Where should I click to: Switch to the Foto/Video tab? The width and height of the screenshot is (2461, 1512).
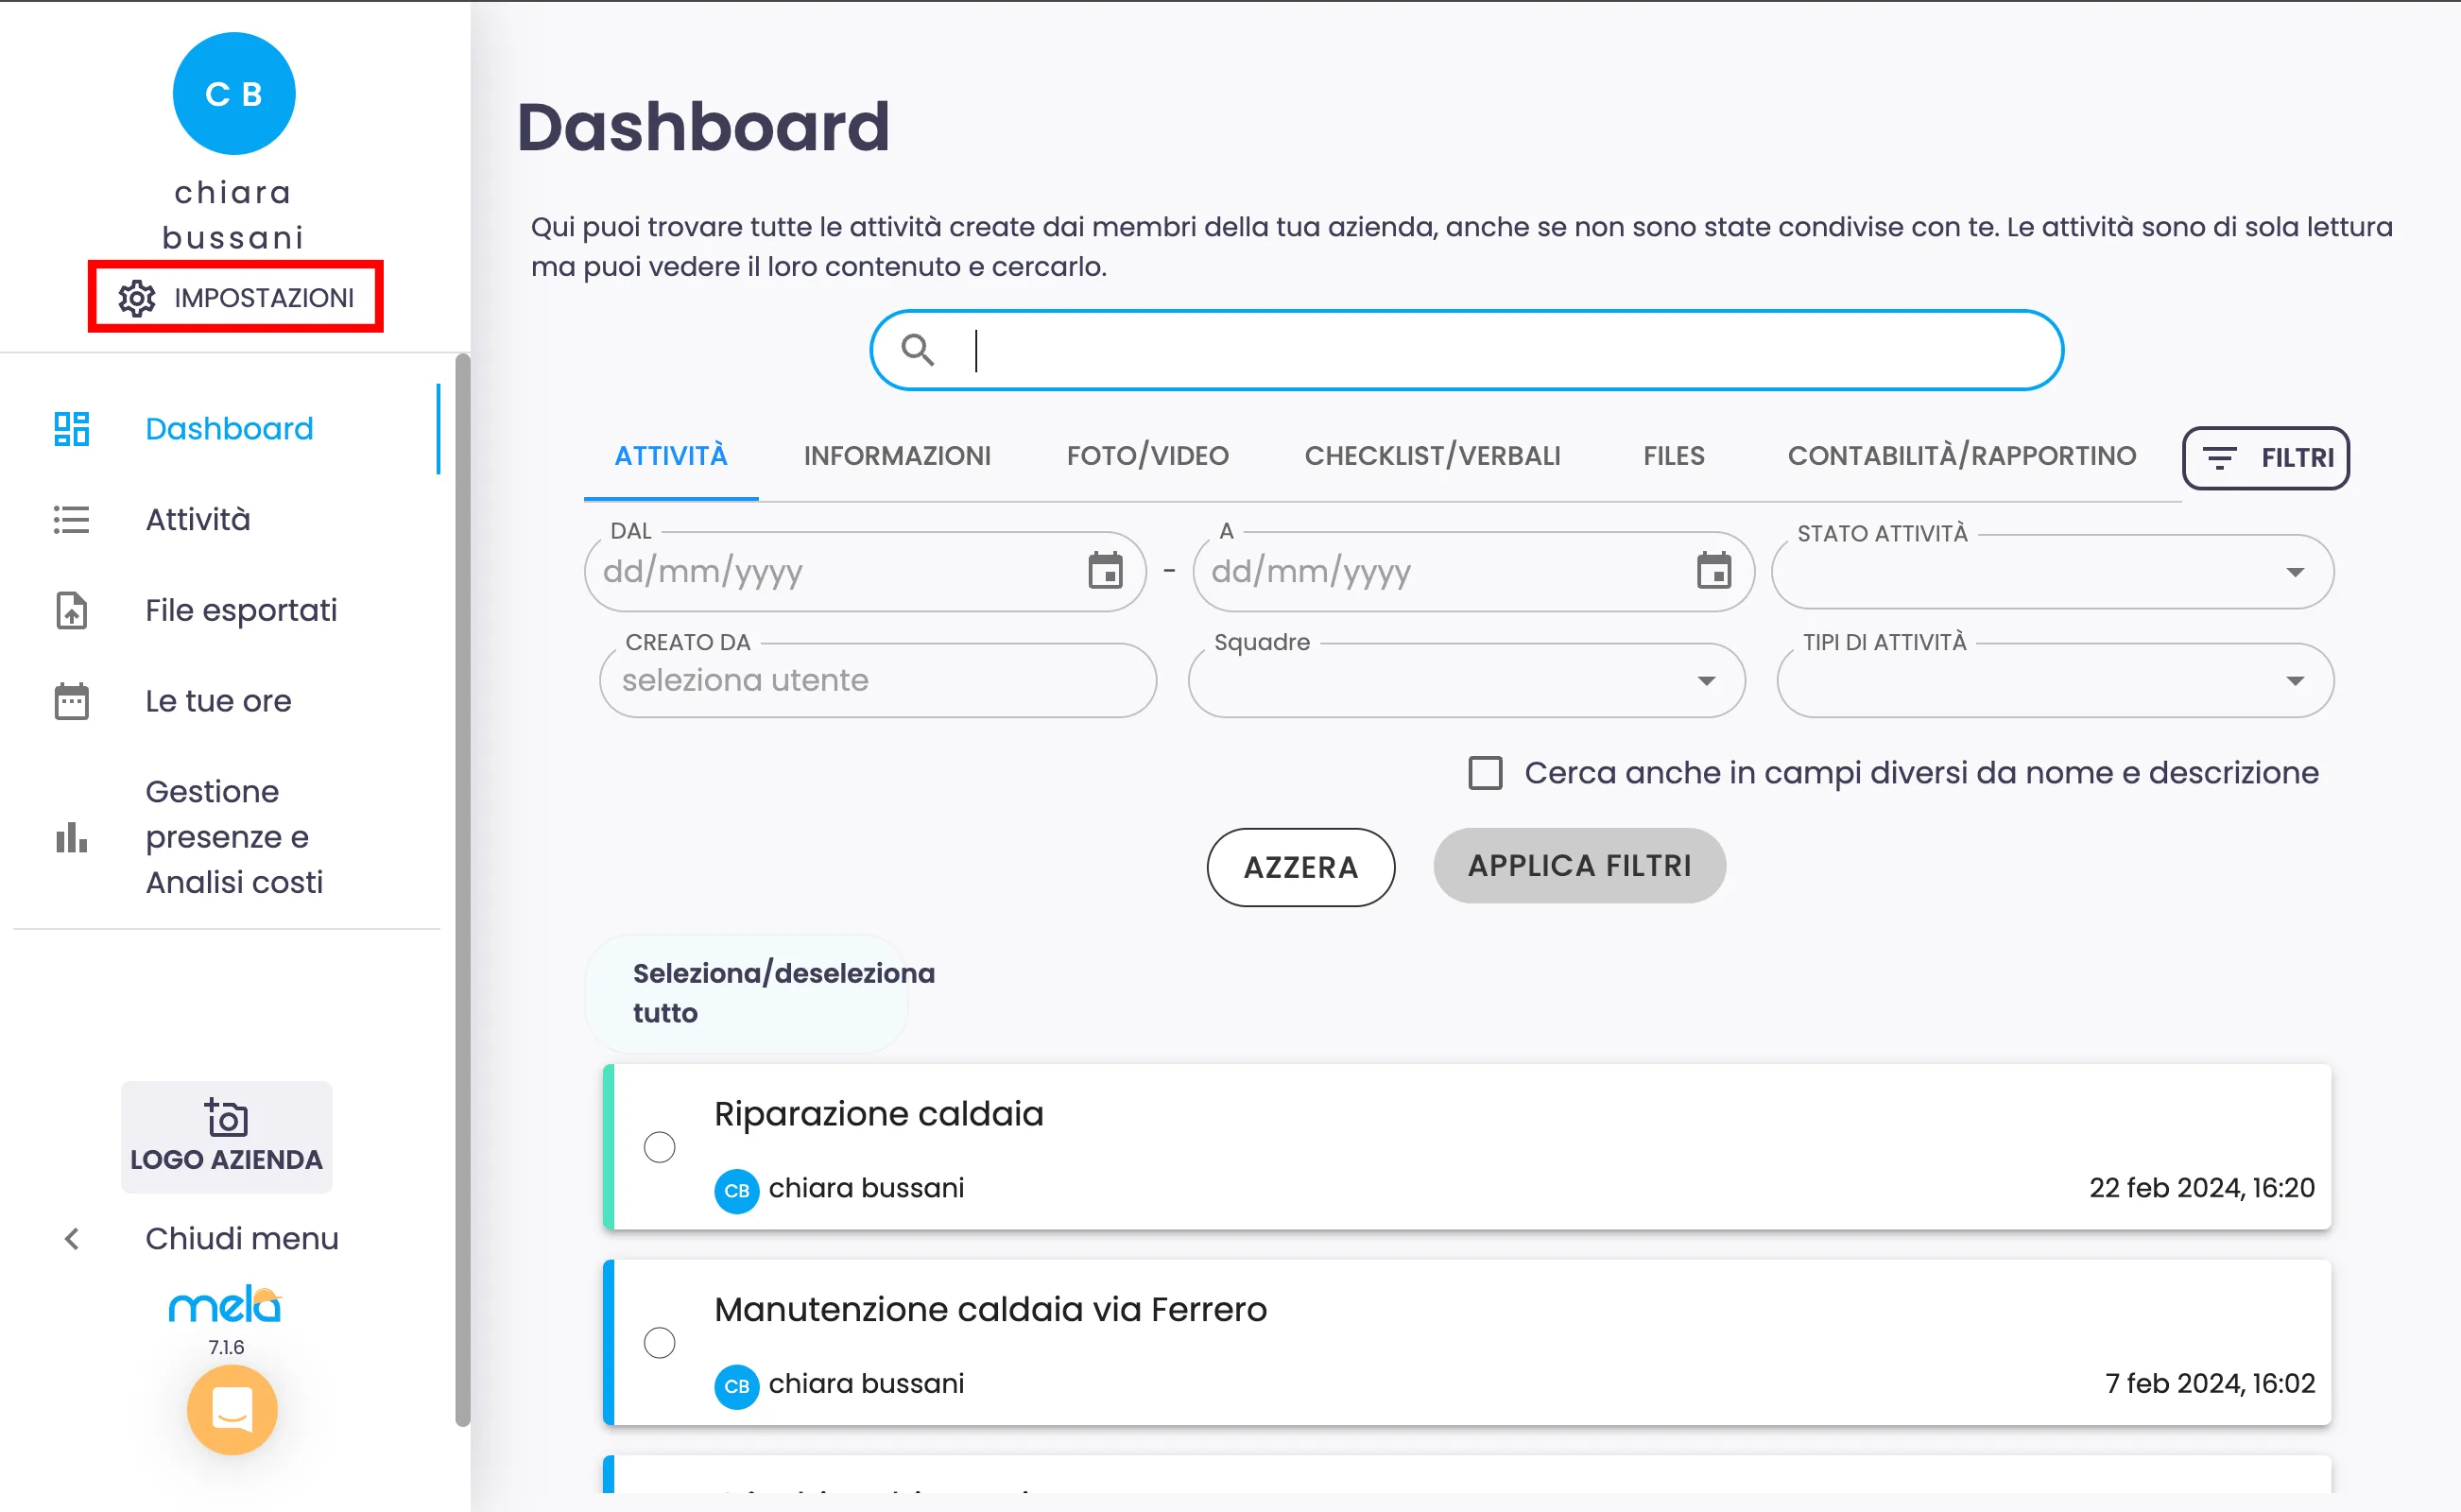(x=1147, y=456)
